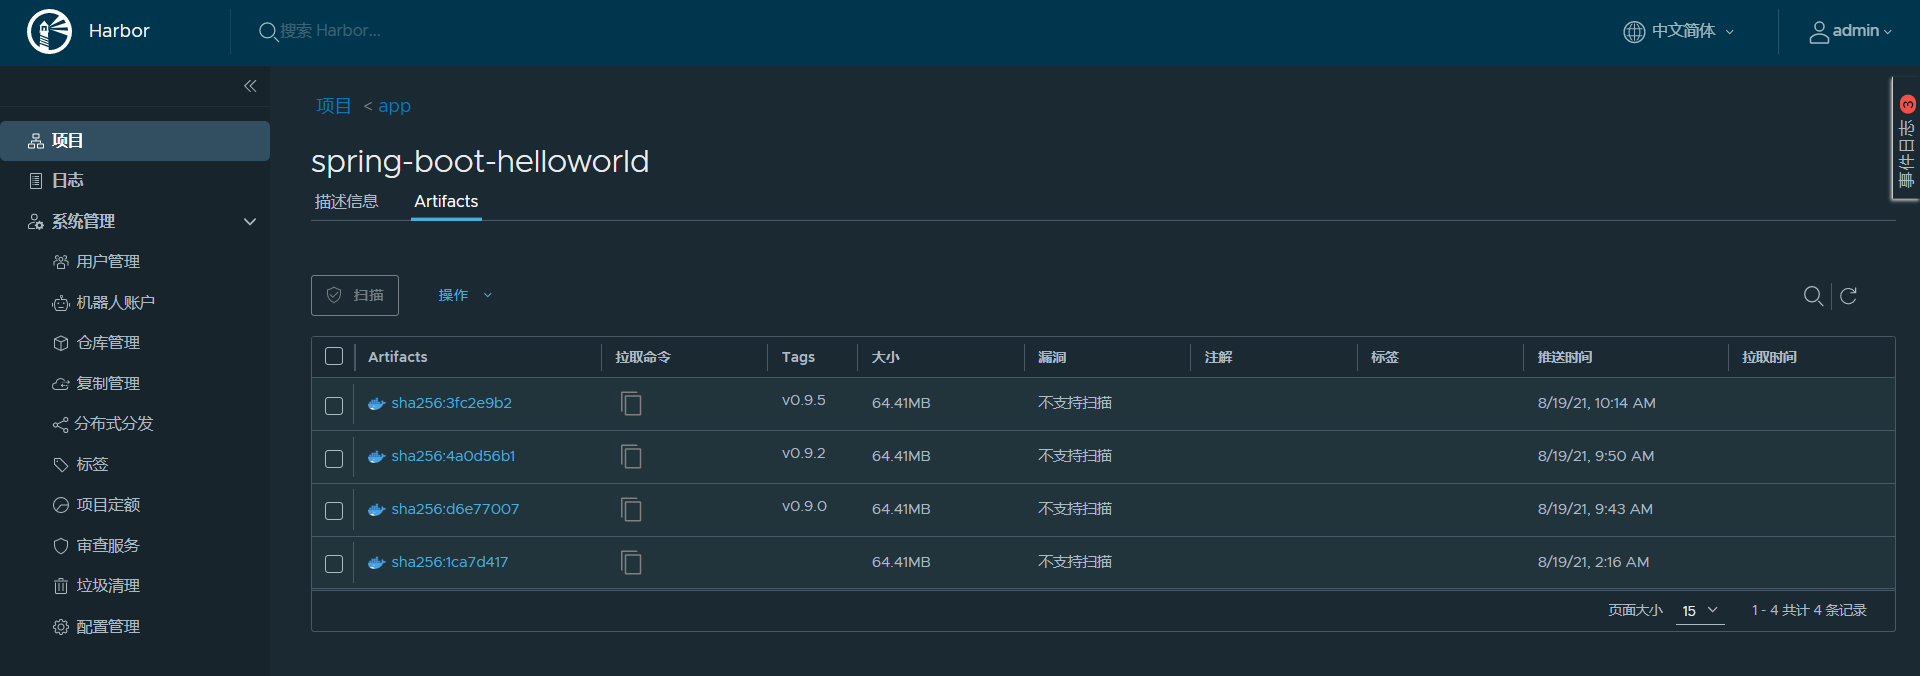Open the admin account dropdown
This screenshot has height=676, width=1920.
tap(1851, 31)
